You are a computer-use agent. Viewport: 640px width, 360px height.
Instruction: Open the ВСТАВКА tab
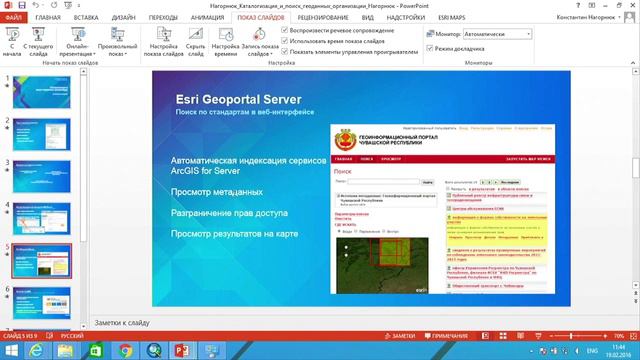coord(86,18)
